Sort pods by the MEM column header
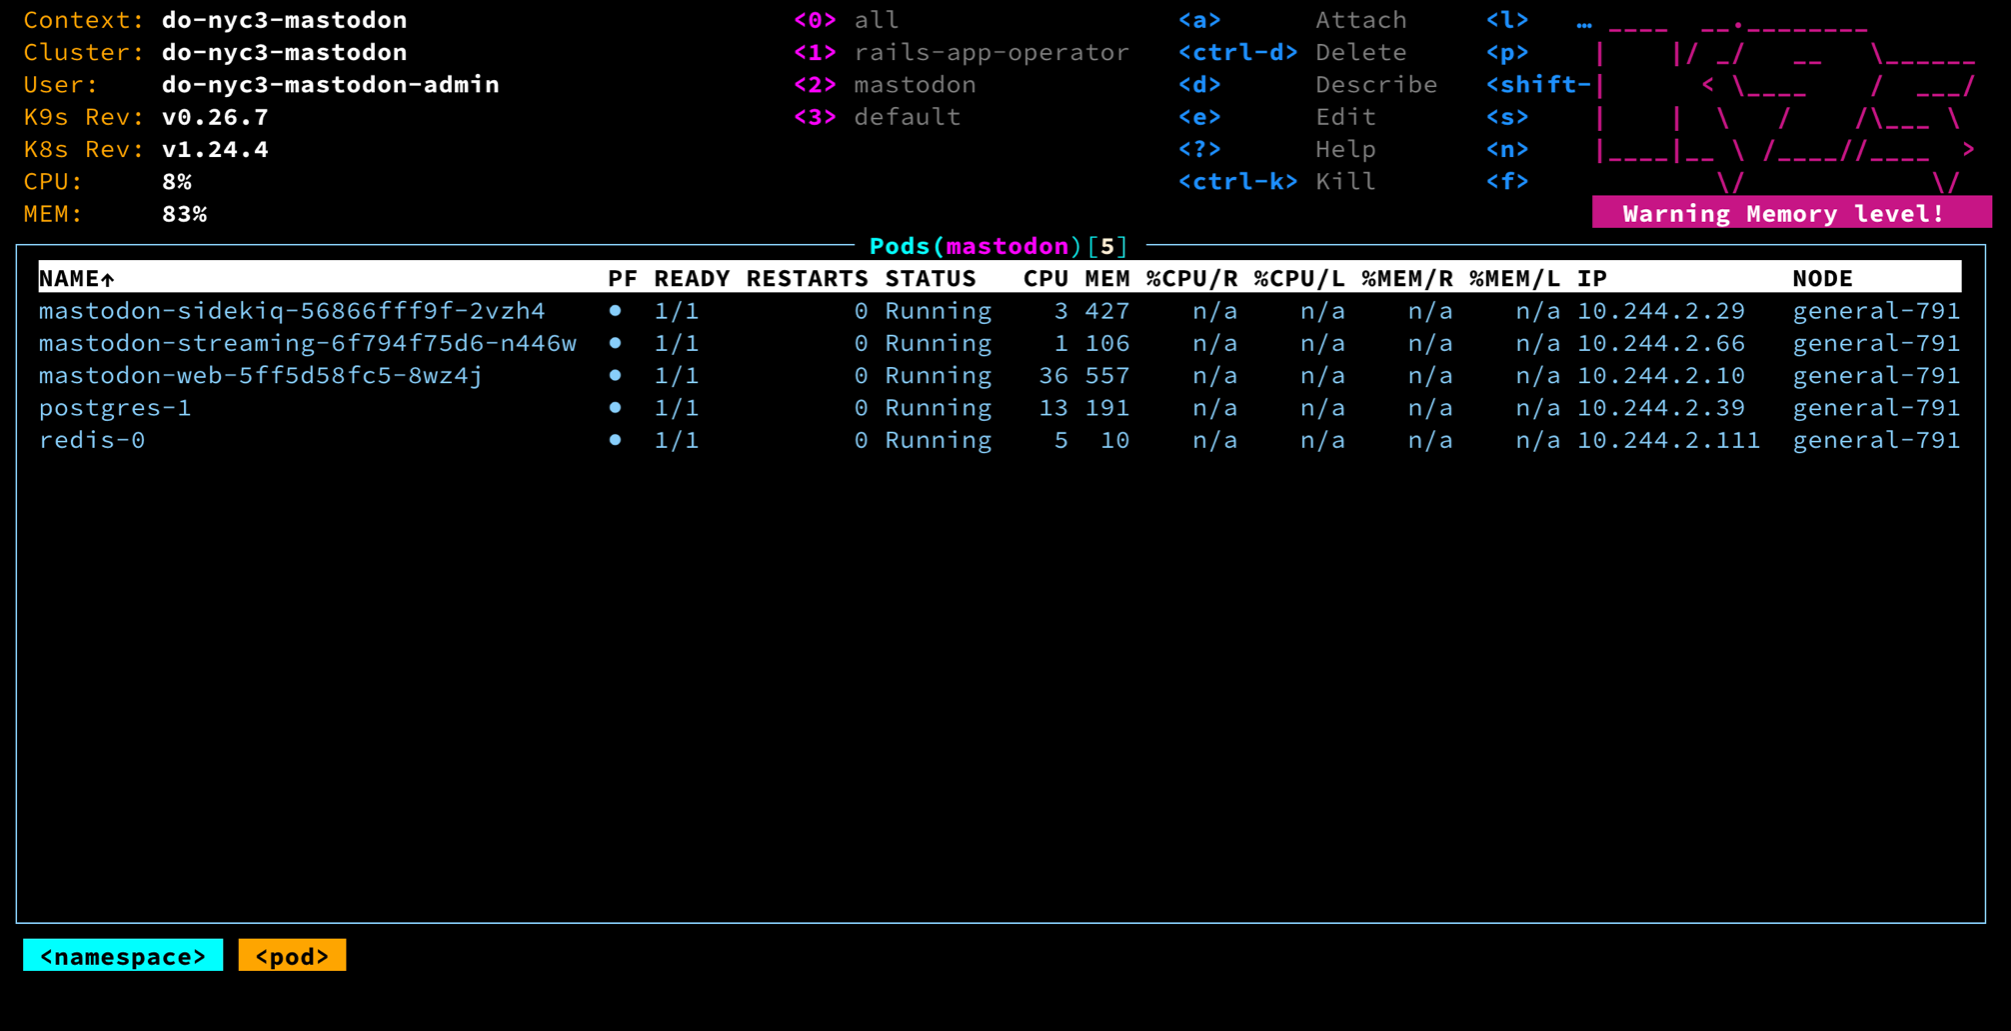 1107,279
